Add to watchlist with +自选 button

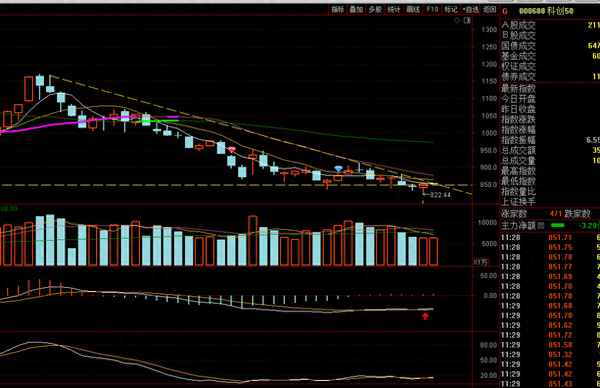click(x=471, y=10)
